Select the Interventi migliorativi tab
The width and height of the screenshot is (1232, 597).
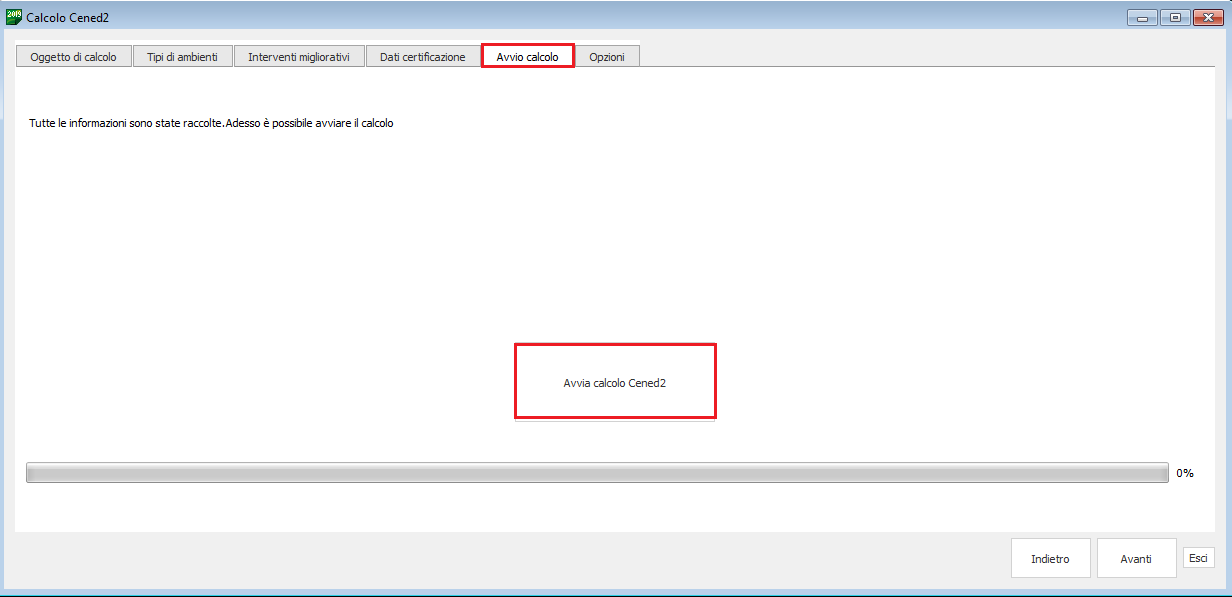(299, 57)
